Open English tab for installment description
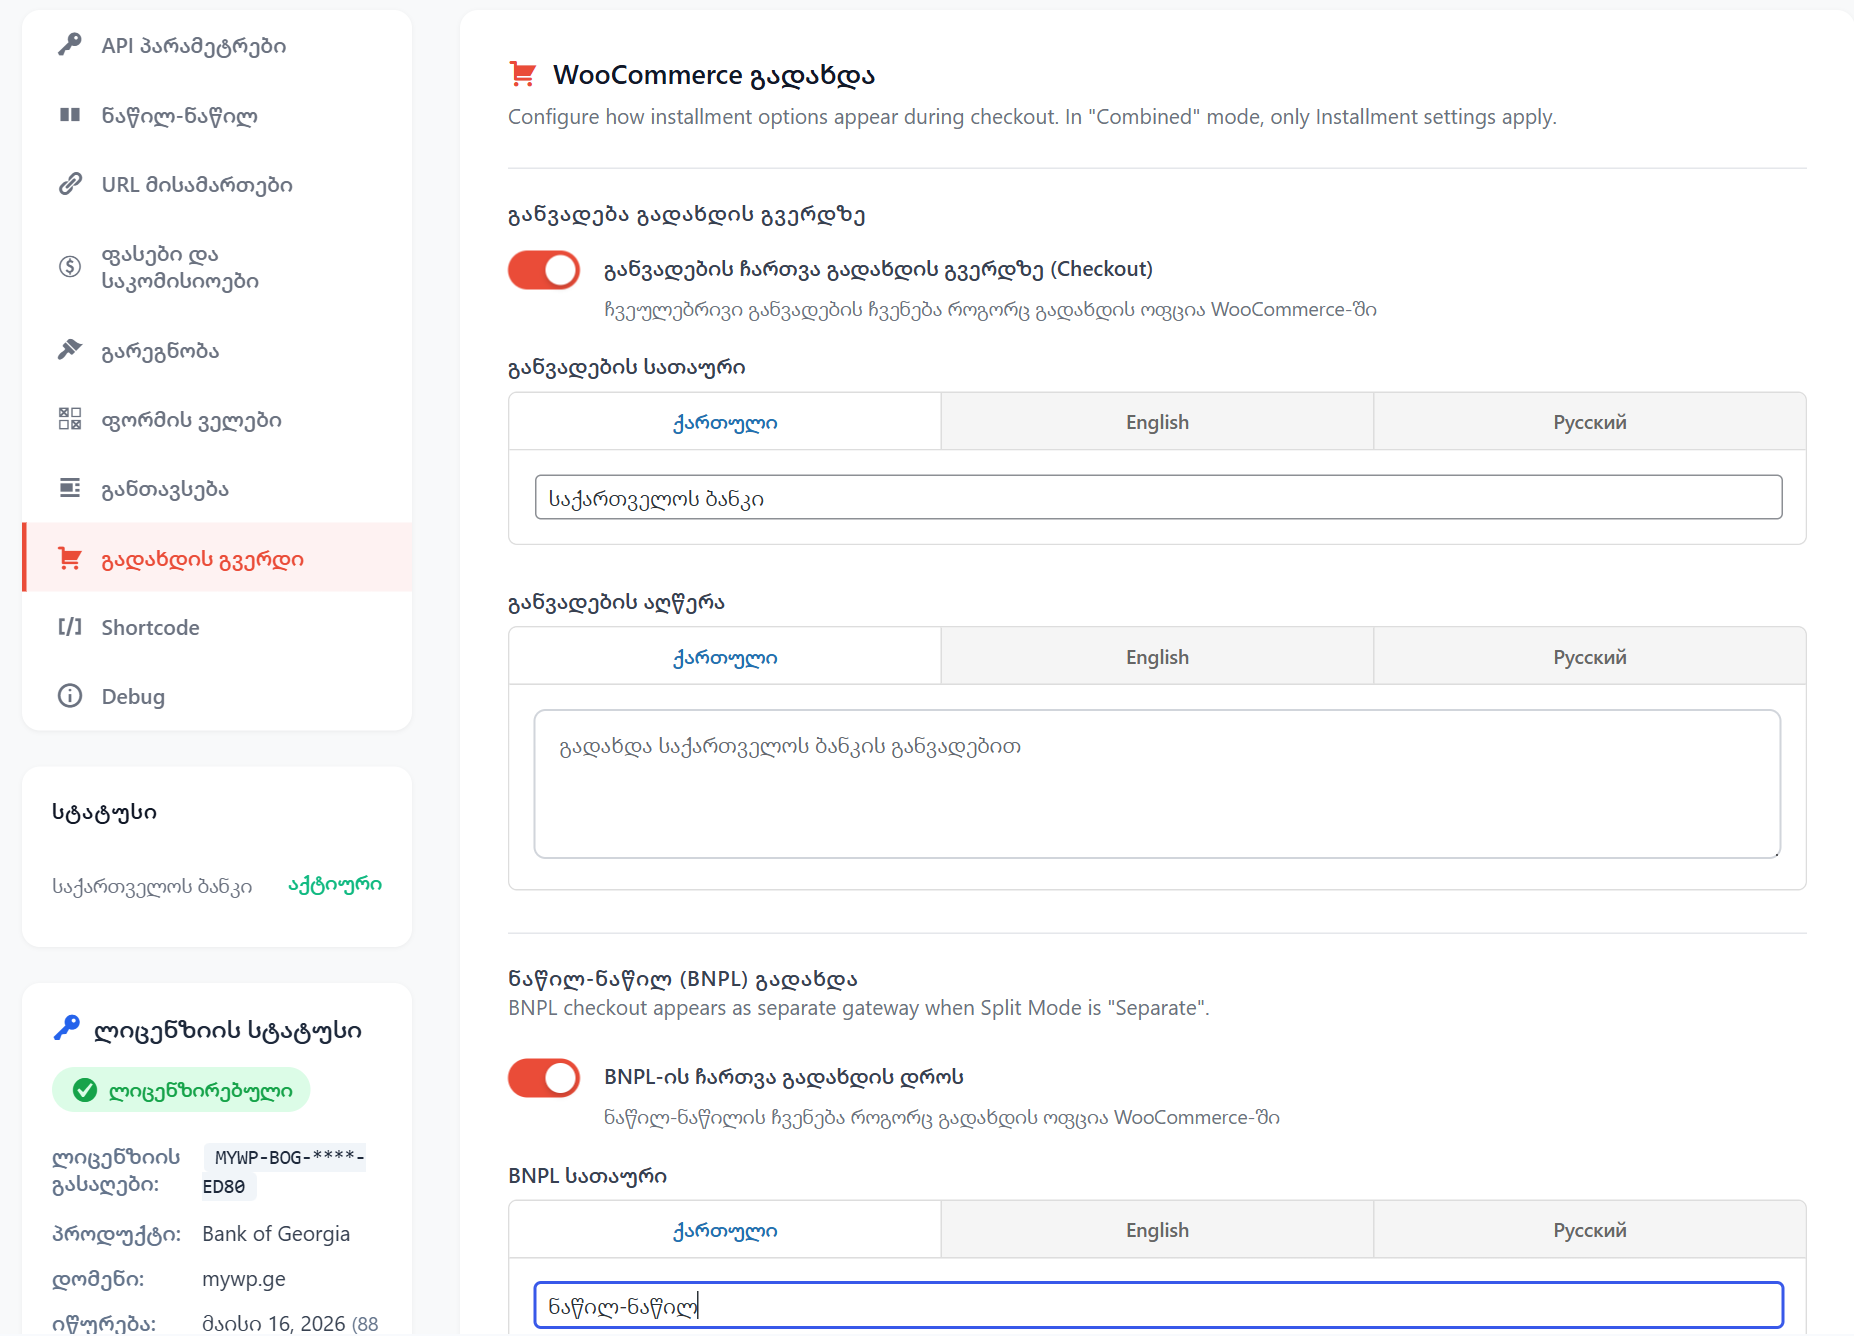The height and width of the screenshot is (1336, 1854). (1157, 657)
